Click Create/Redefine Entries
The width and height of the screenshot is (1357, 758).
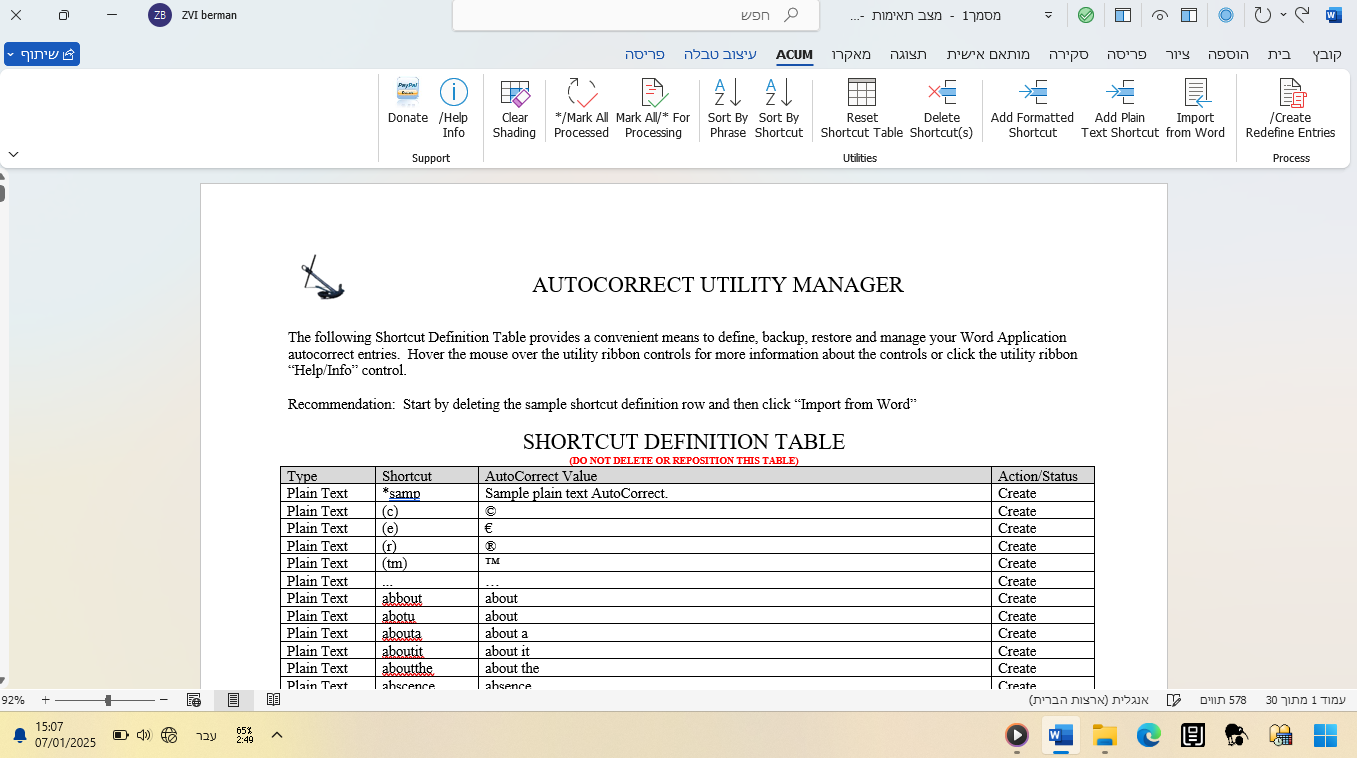coord(1291,109)
